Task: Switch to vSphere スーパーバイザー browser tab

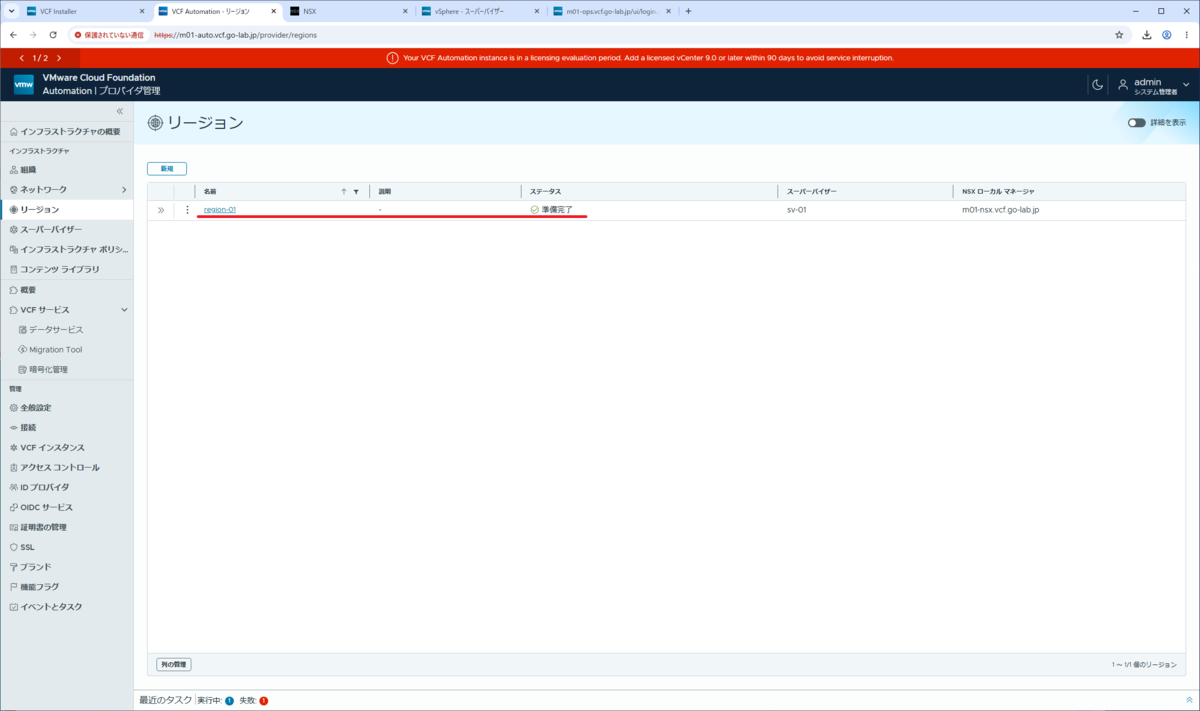Action: 480,11
